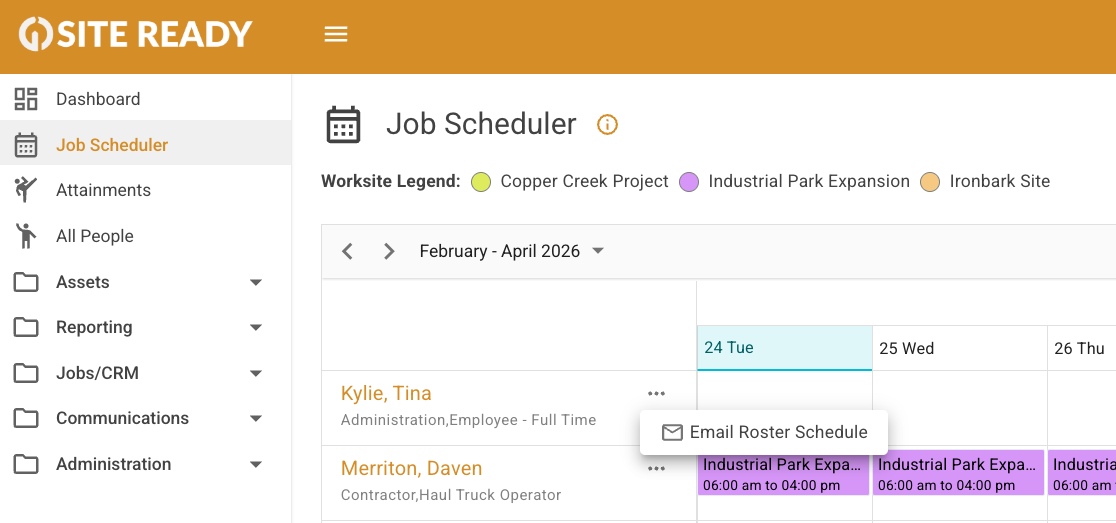Expand the Assets sidebar section
This screenshot has width=1116, height=523.
[256, 282]
